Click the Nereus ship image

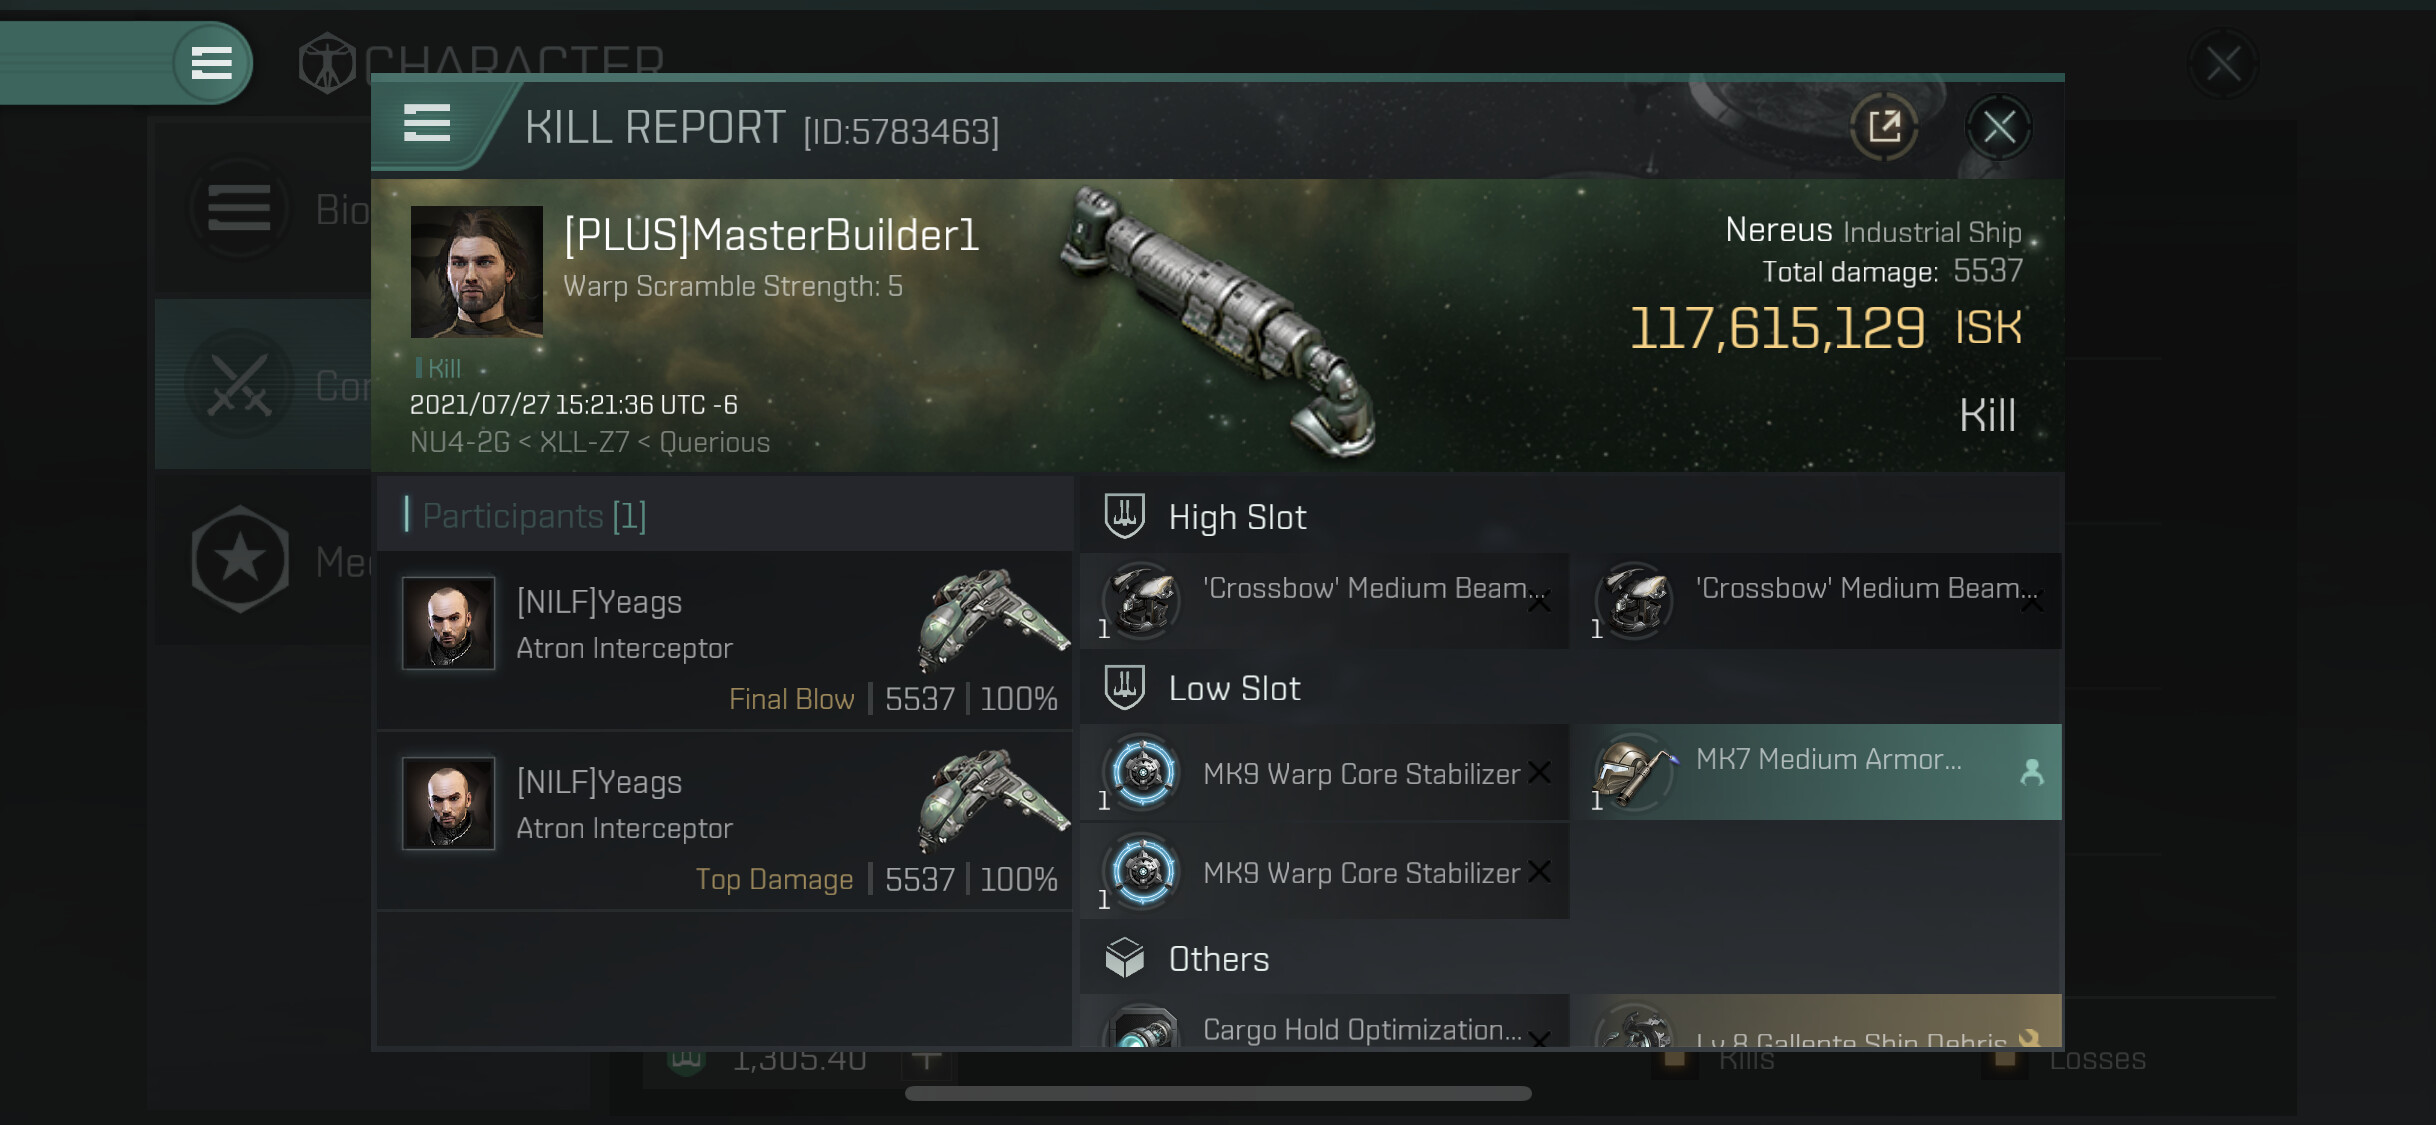click(1218, 320)
